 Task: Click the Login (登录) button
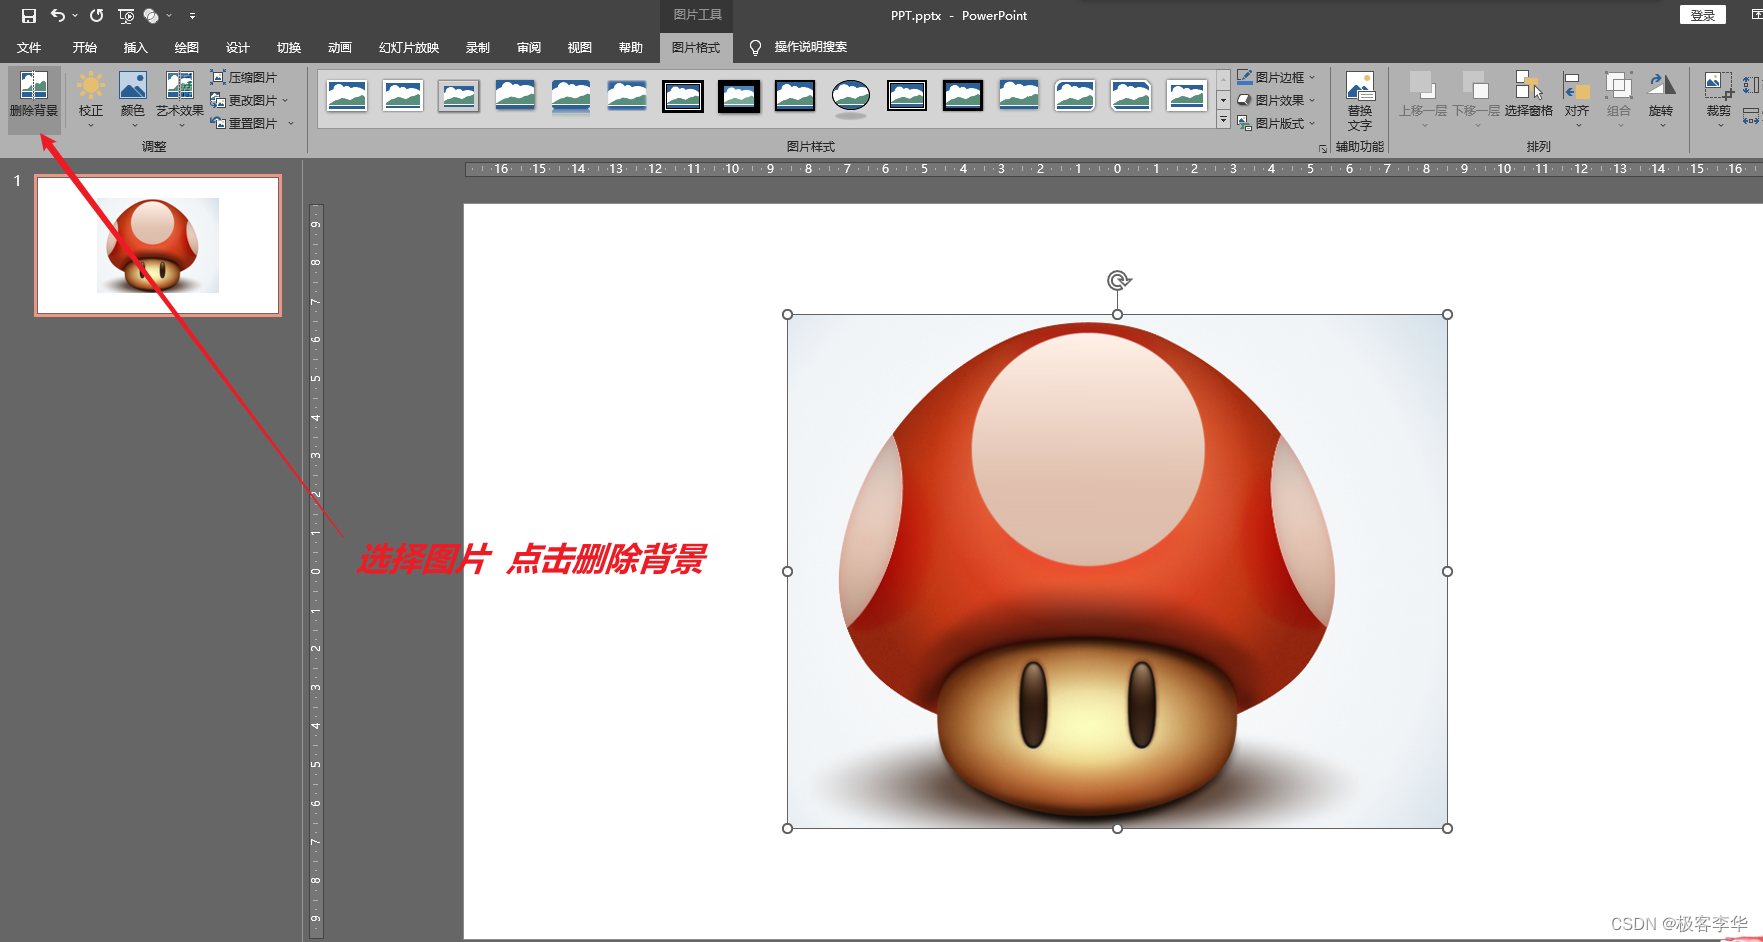pyautogui.click(x=1702, y=15)
